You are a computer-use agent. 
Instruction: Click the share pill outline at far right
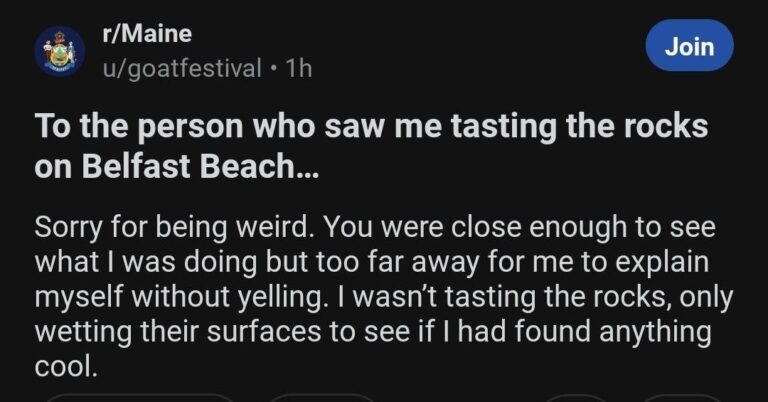(x=683, y=398)
